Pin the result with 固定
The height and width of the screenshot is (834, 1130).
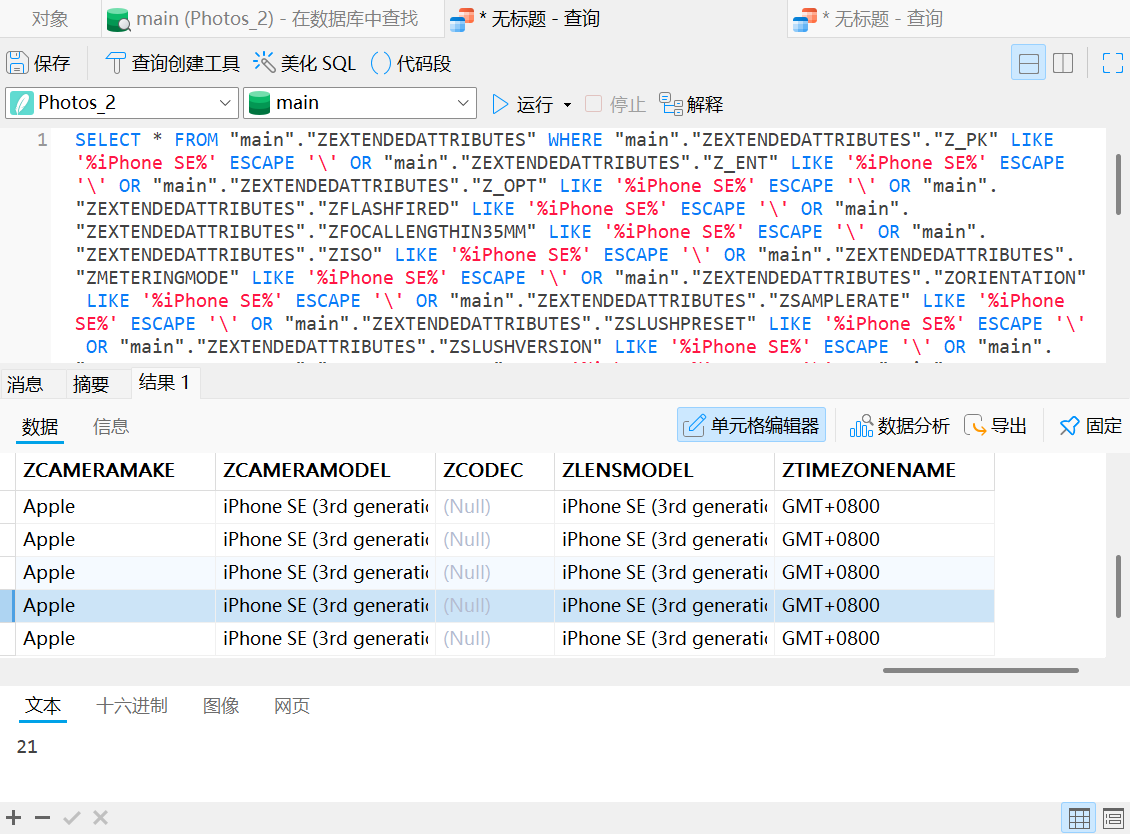1090,426
